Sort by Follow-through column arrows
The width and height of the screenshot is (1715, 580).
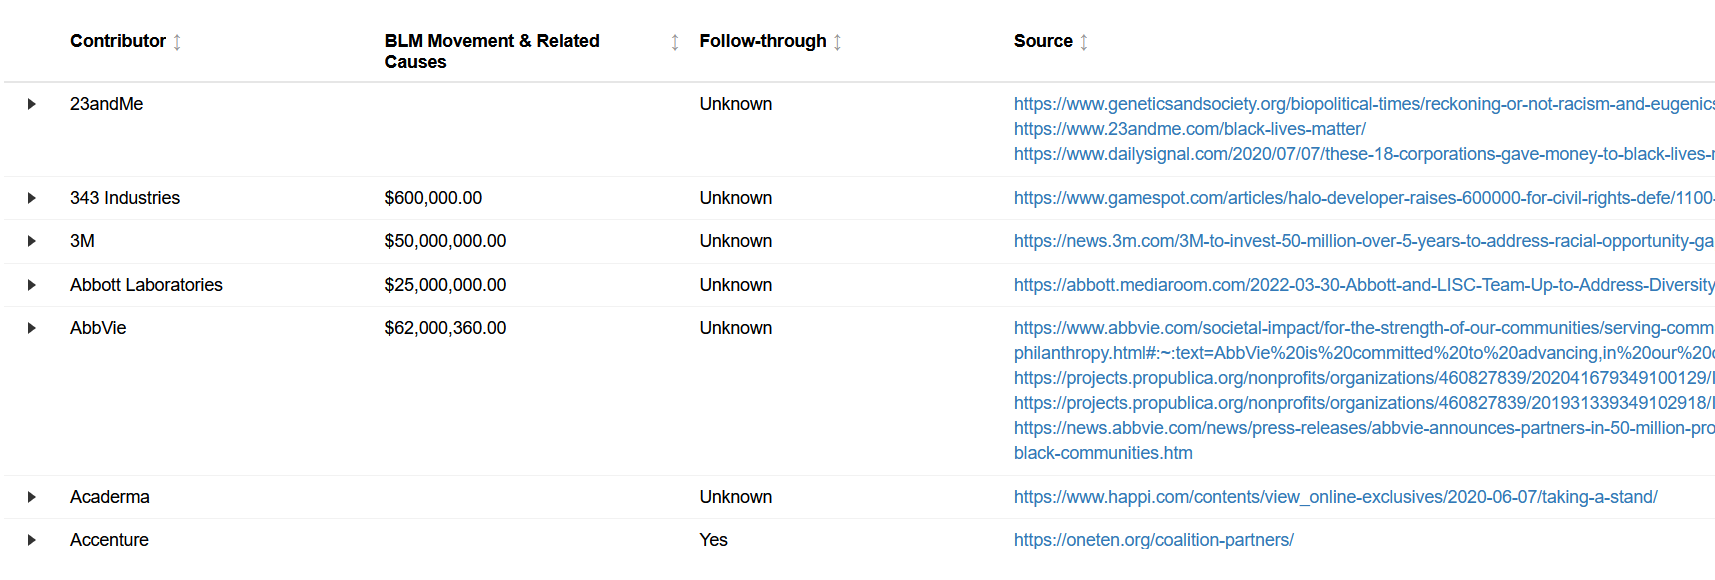(x=837, y=42)
